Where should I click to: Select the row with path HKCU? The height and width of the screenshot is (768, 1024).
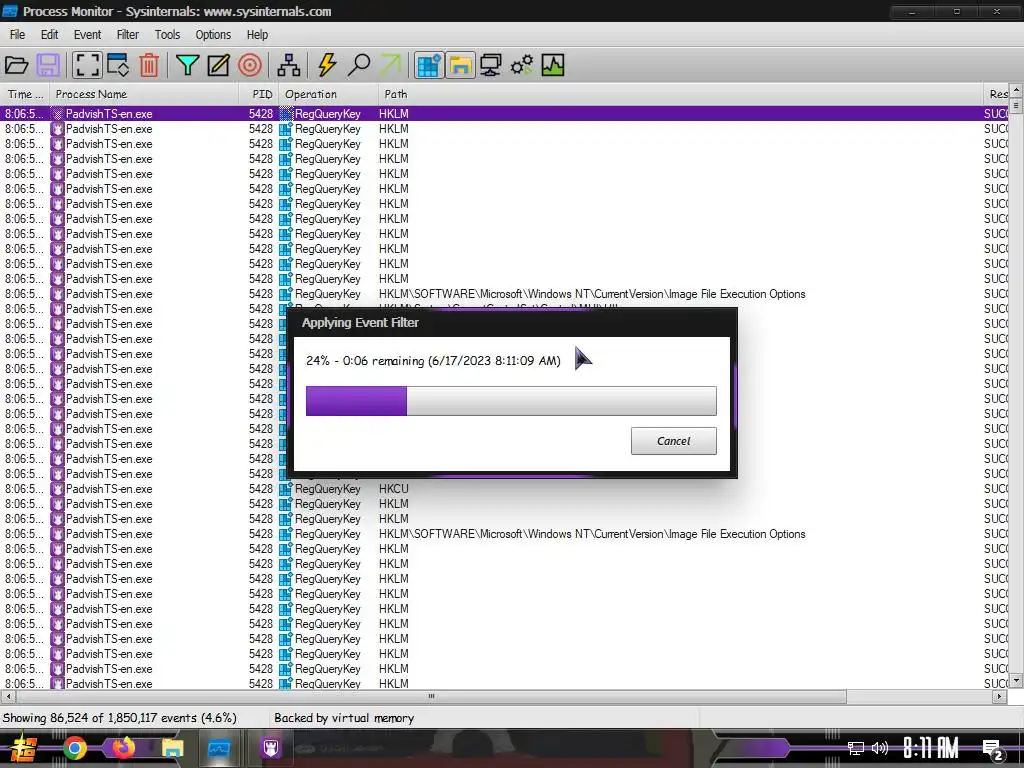point(504,488)
